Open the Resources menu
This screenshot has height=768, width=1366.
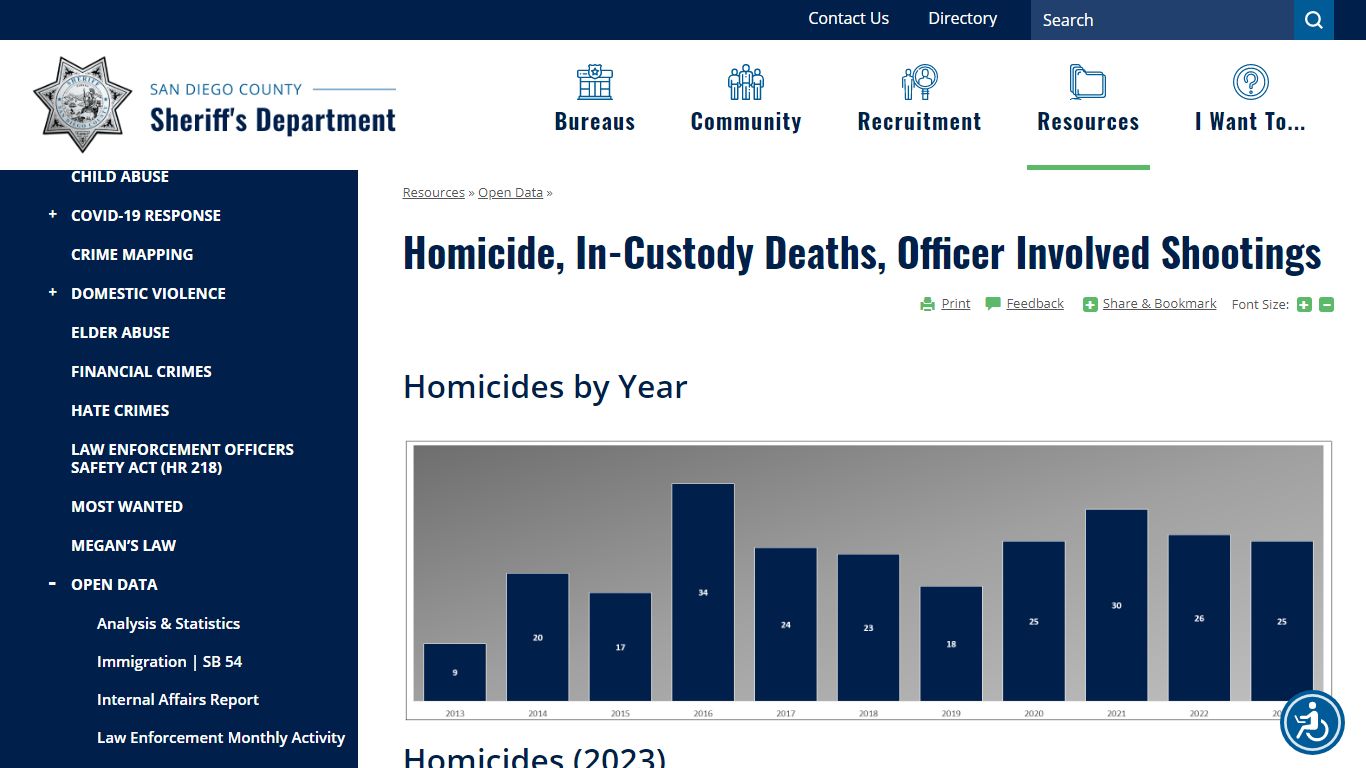(1088, 121)
